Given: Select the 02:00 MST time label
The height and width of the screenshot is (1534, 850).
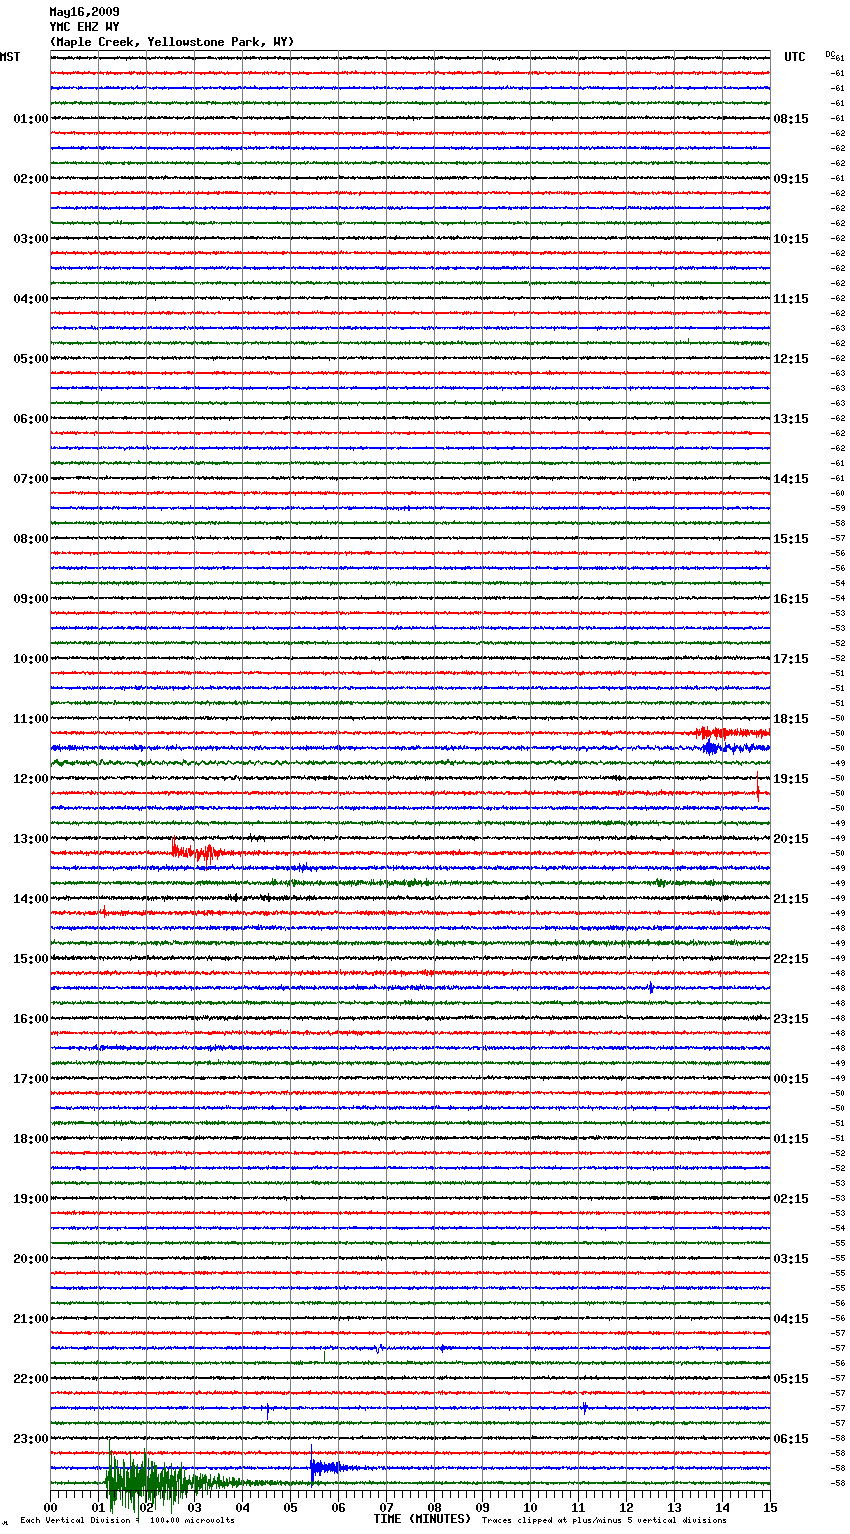Looking at the screenshot, I should point(31,179).
